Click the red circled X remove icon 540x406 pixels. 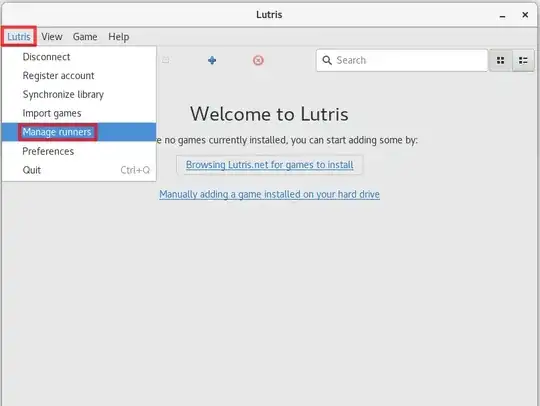click(258, 61)
